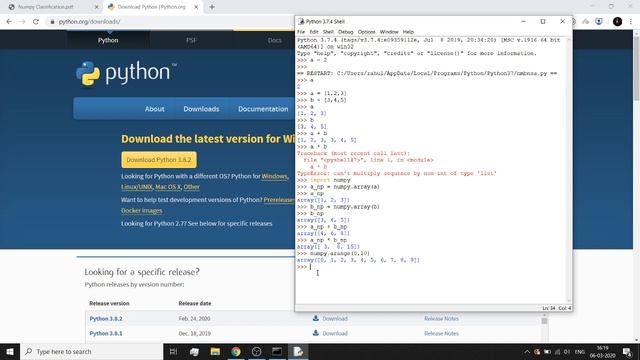640x360 pixels.
Task: Open the Docker images link
Action: click(142, 211)
